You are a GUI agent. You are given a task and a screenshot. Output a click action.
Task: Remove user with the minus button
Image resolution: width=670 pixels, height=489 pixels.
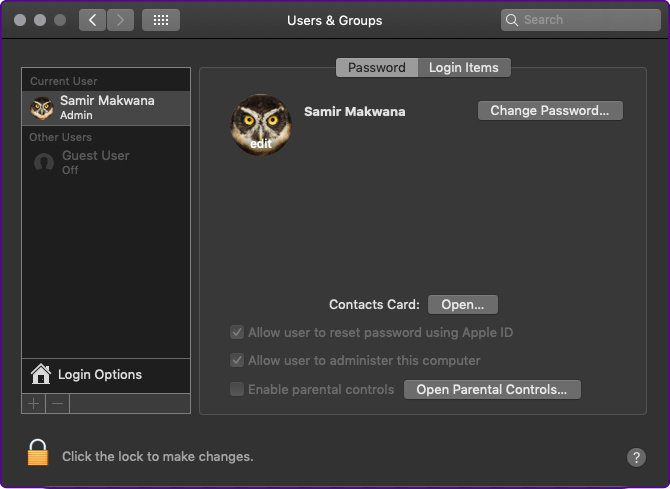(x=58, y=404)
